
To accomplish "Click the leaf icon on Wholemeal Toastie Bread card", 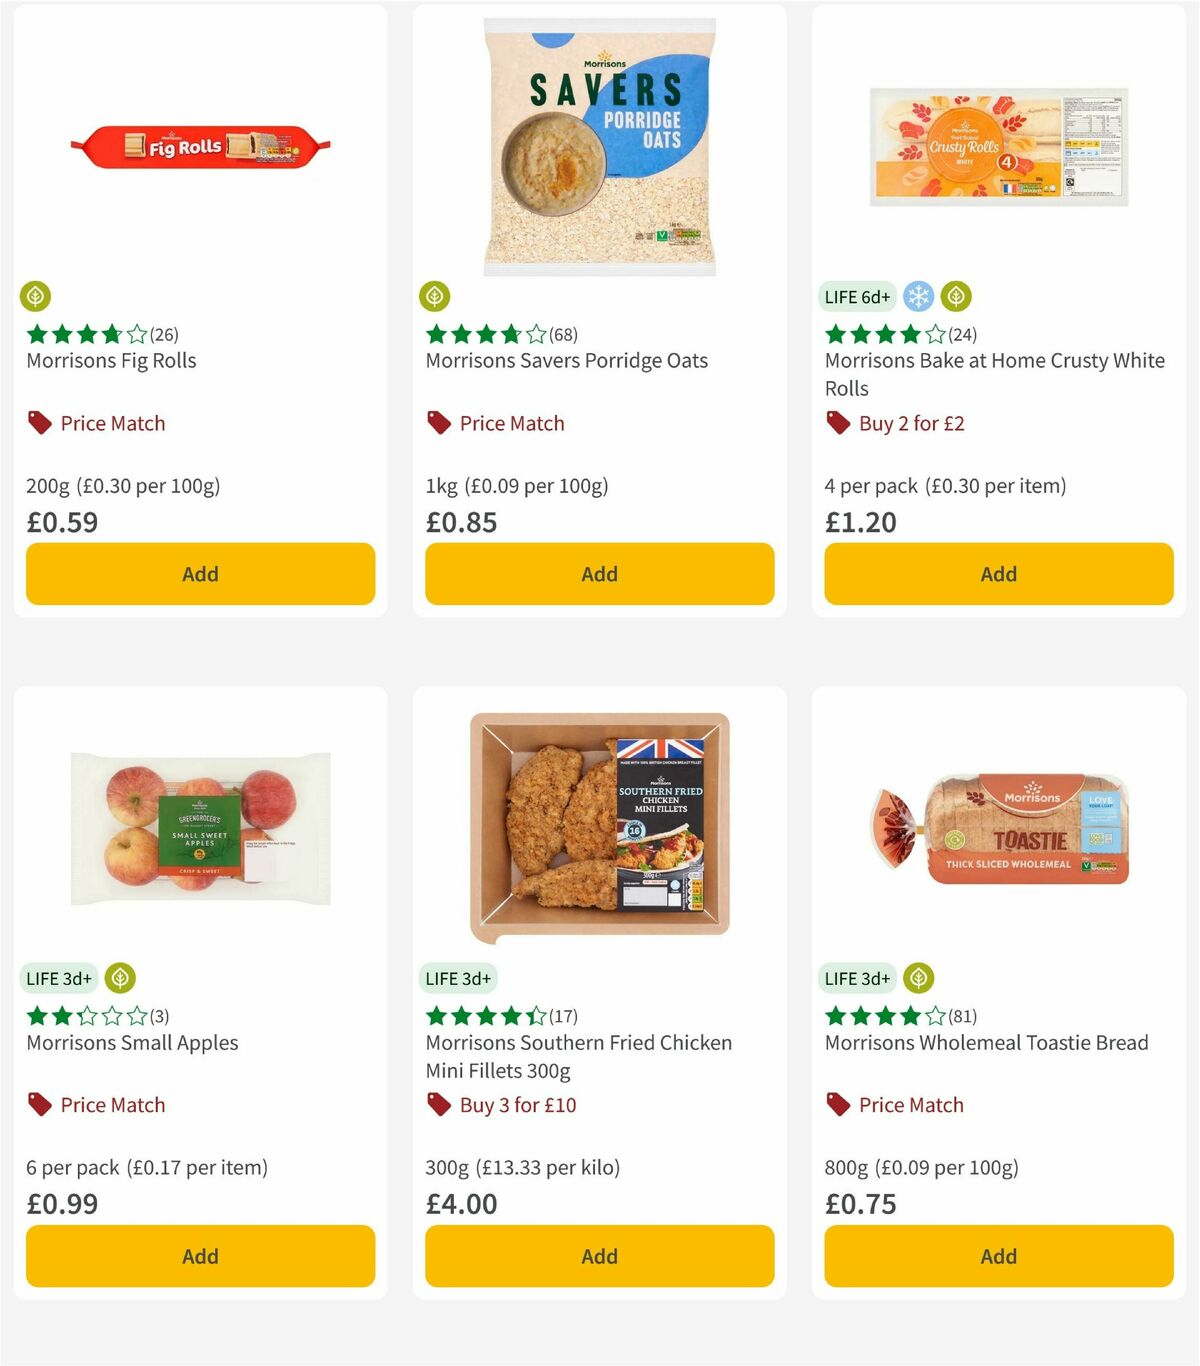I will pos(917,978).
